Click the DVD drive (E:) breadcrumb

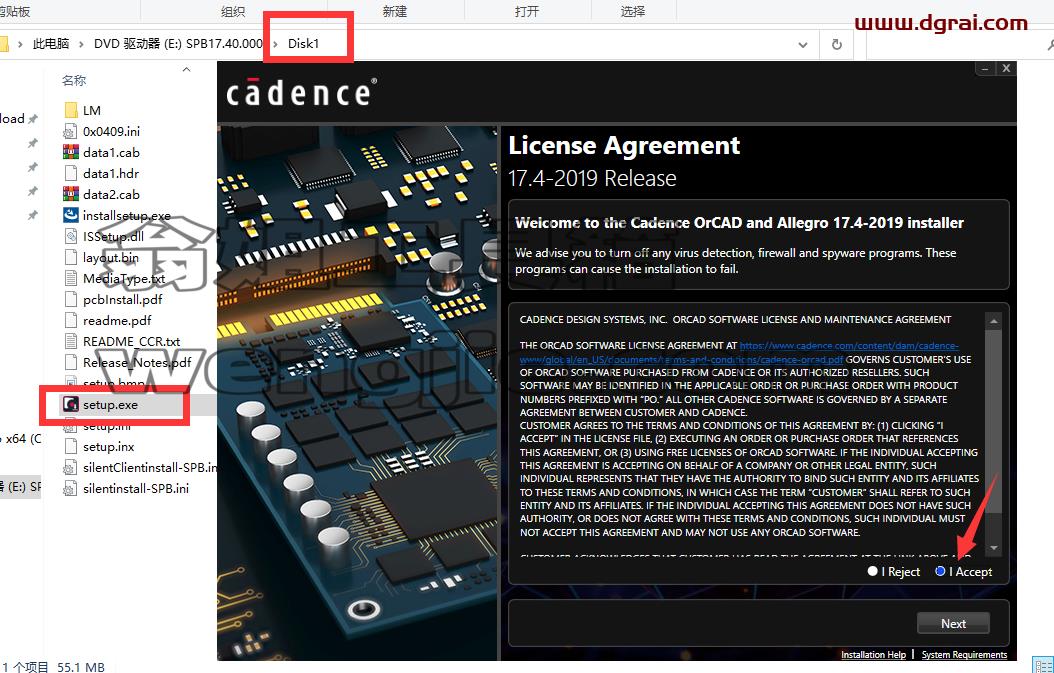(178, 44)
